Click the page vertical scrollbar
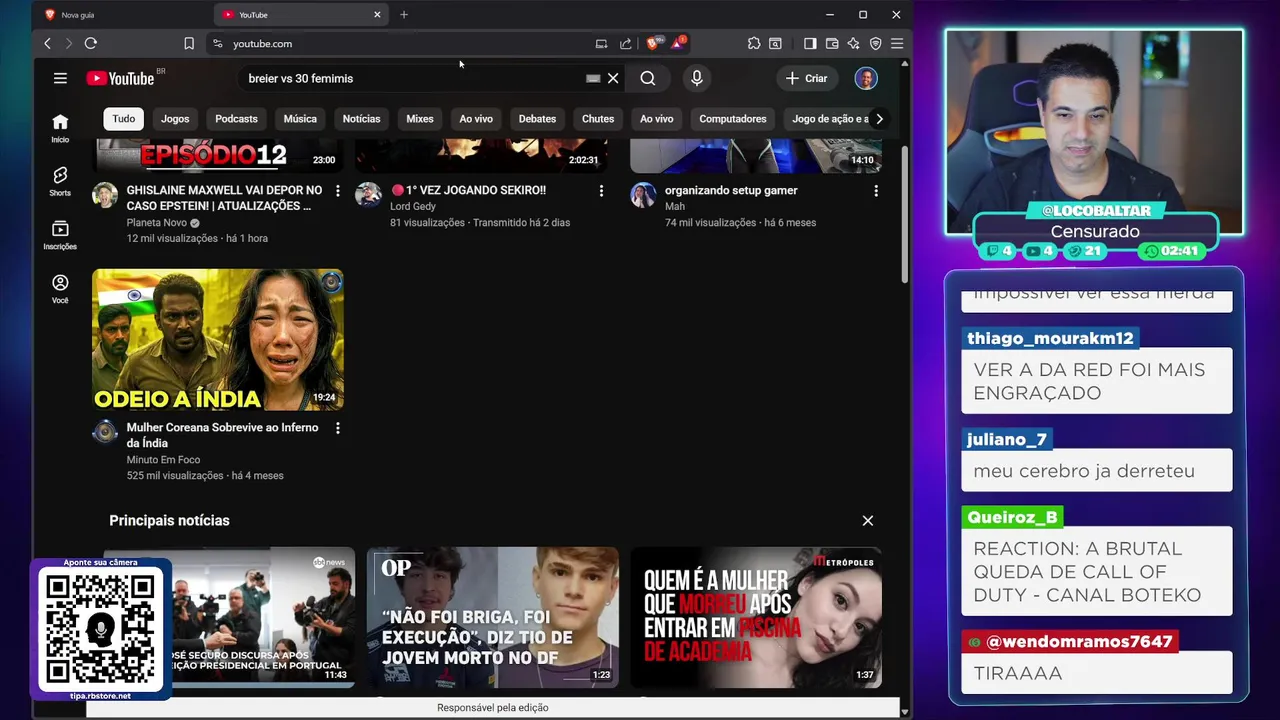Image resolution: width=1280 pixels, height=720 pixels. click(905, 215)
